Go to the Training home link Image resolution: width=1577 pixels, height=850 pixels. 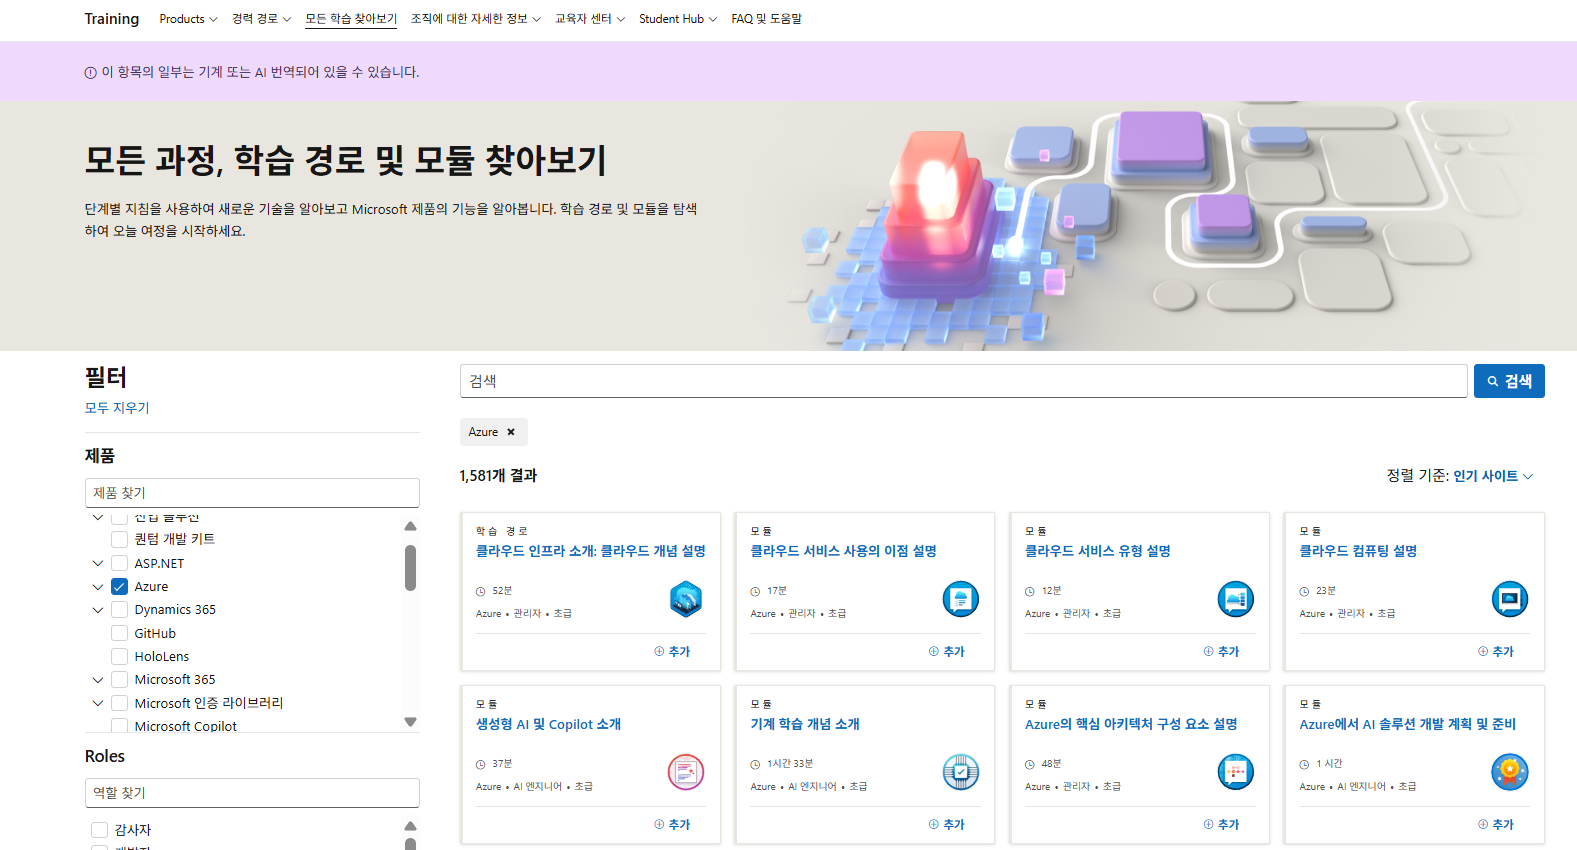112,19
